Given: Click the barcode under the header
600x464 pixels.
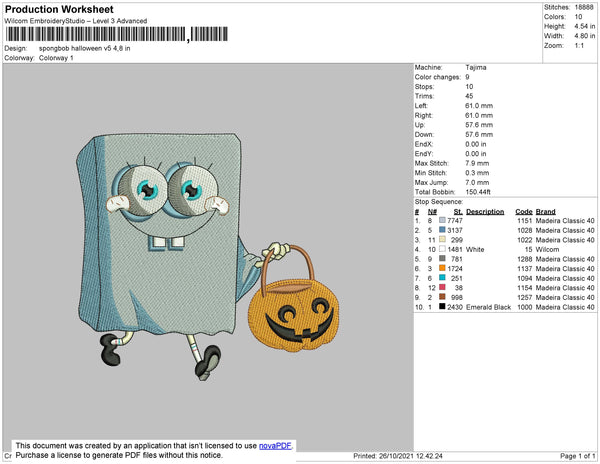Looking at the screenshot, I should coord(117,34).
